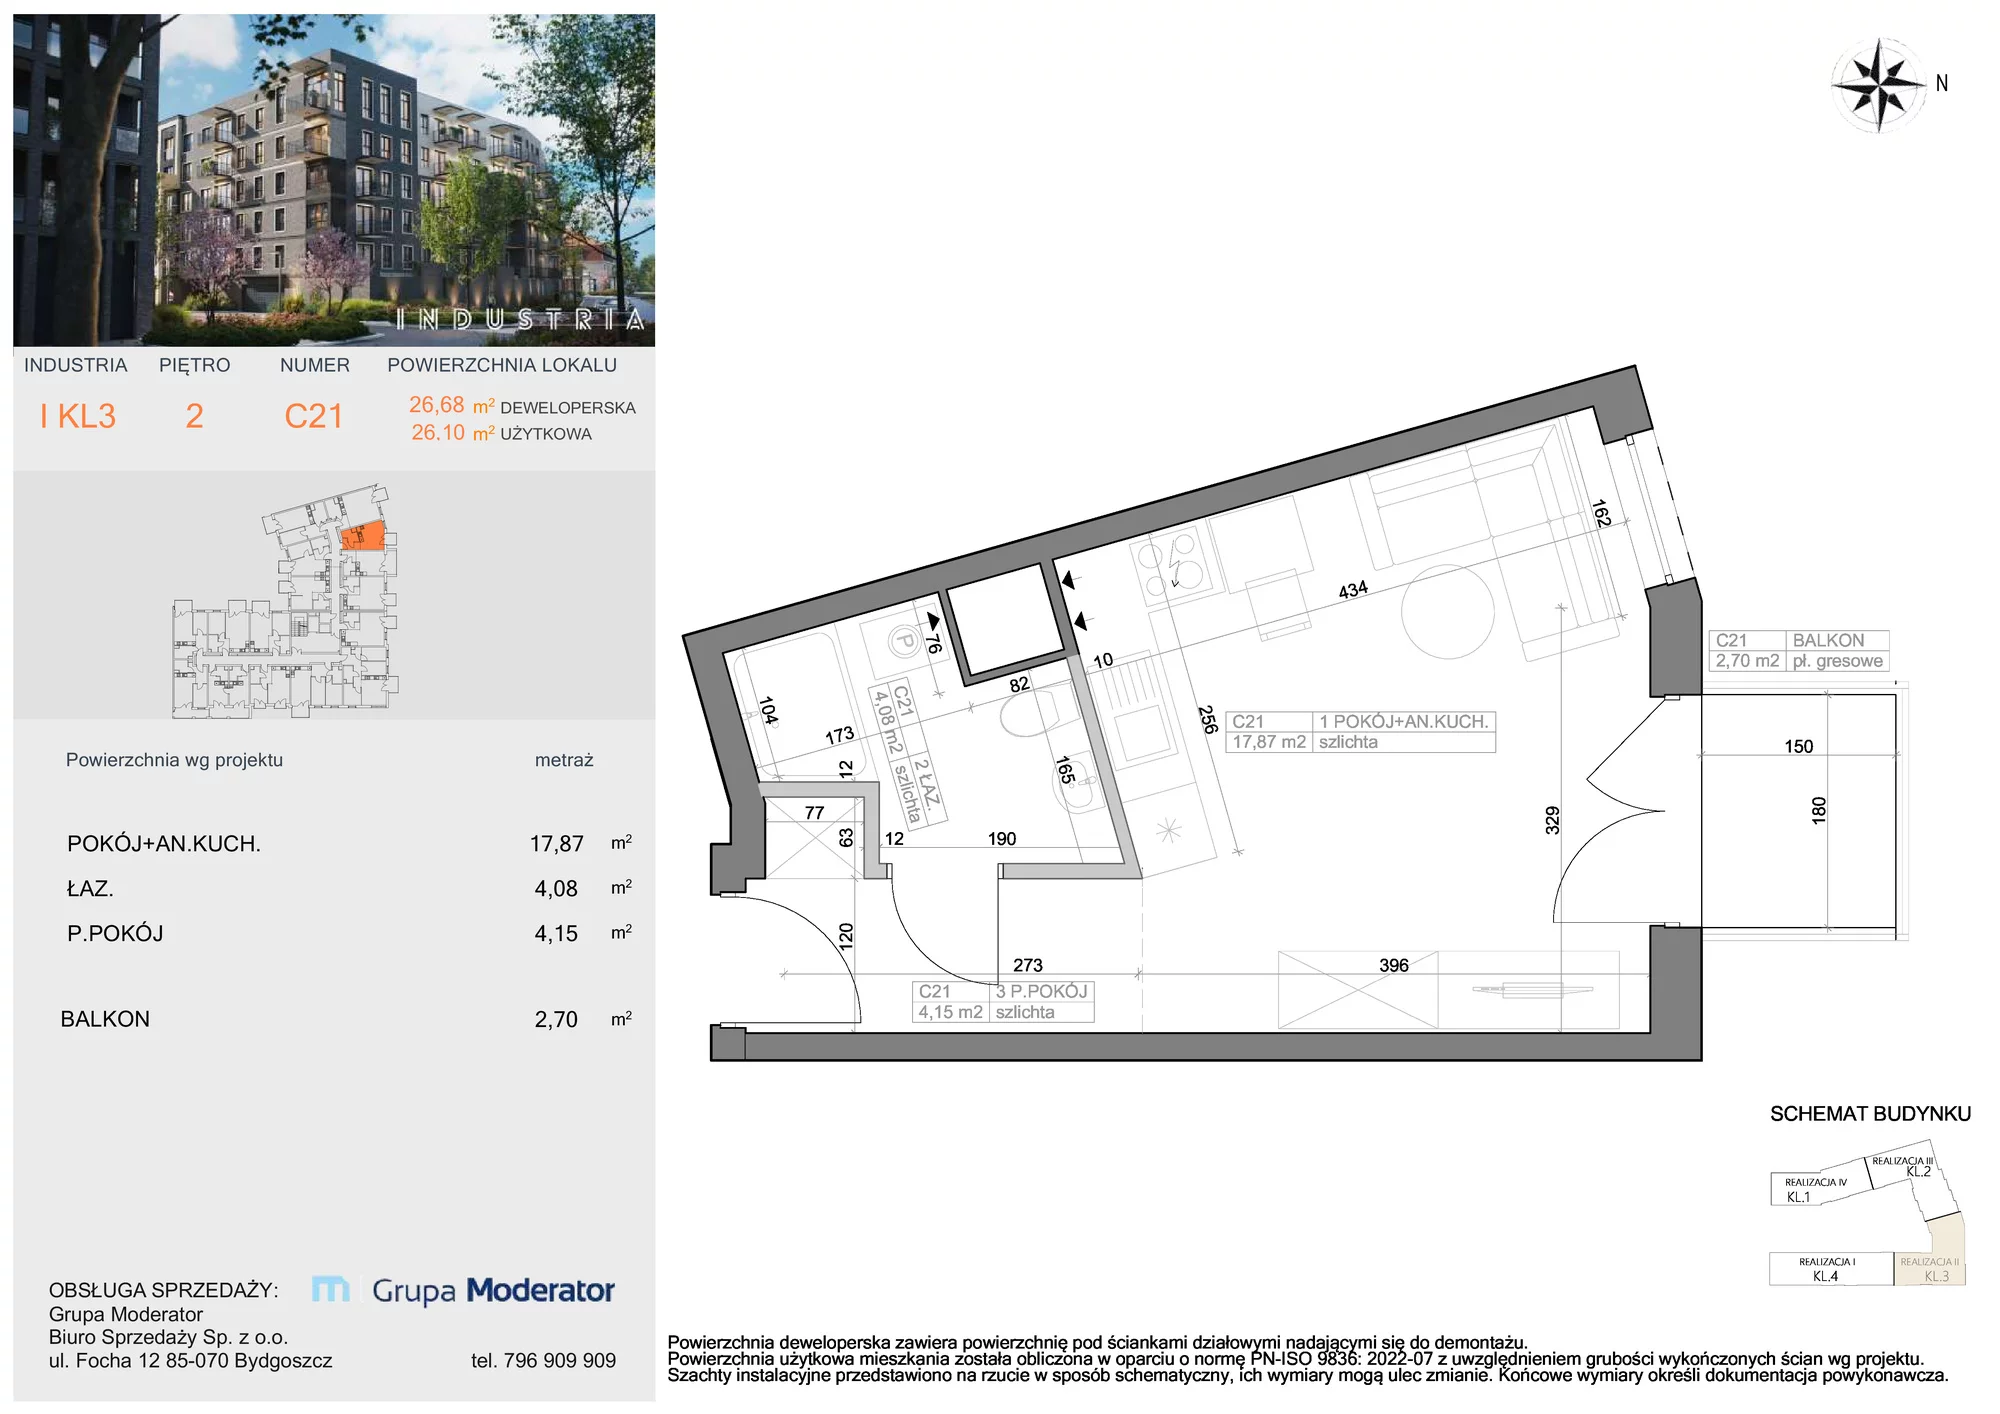Click the 'metraż' column heading
Viewport: 2000px width, 1414px height.
[x=564, y=760]
